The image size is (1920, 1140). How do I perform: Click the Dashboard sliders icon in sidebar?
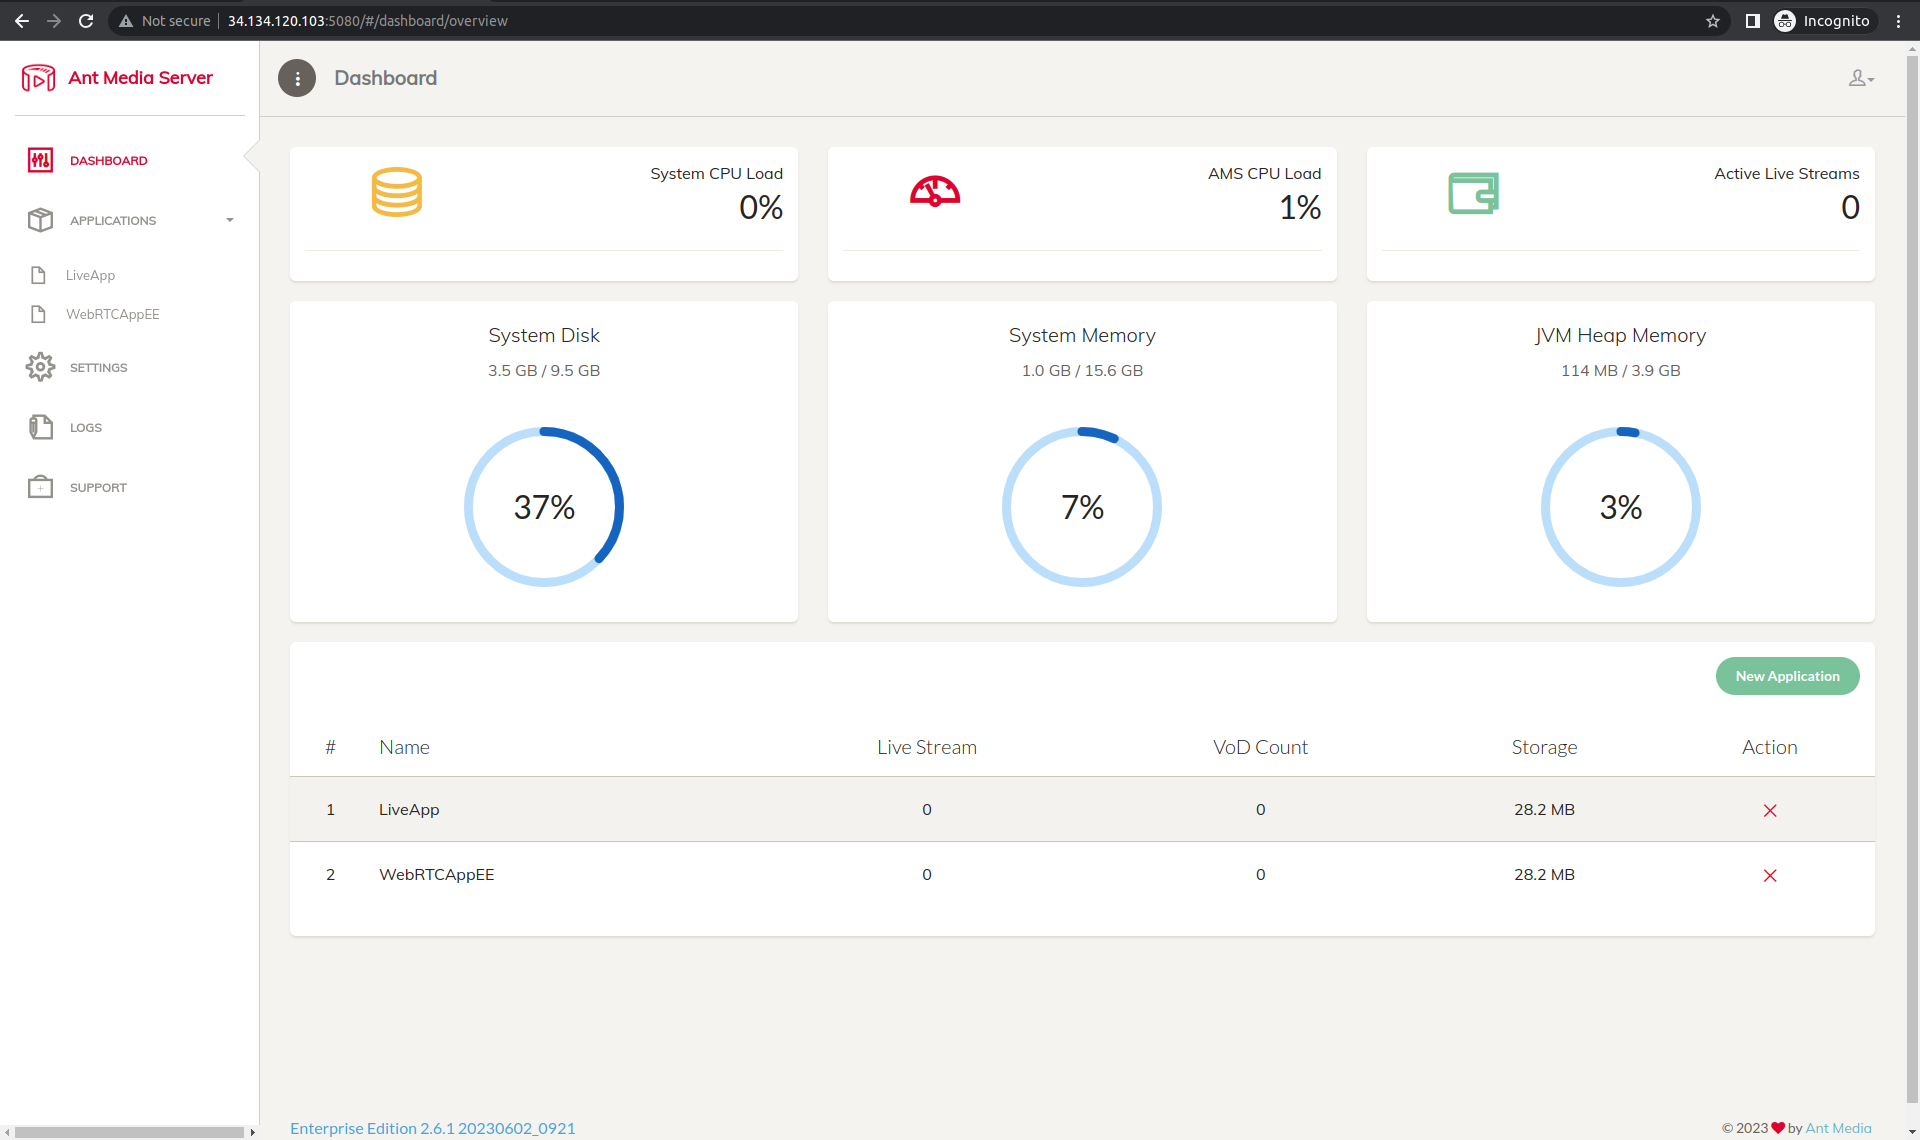click(x=40, y=160)
